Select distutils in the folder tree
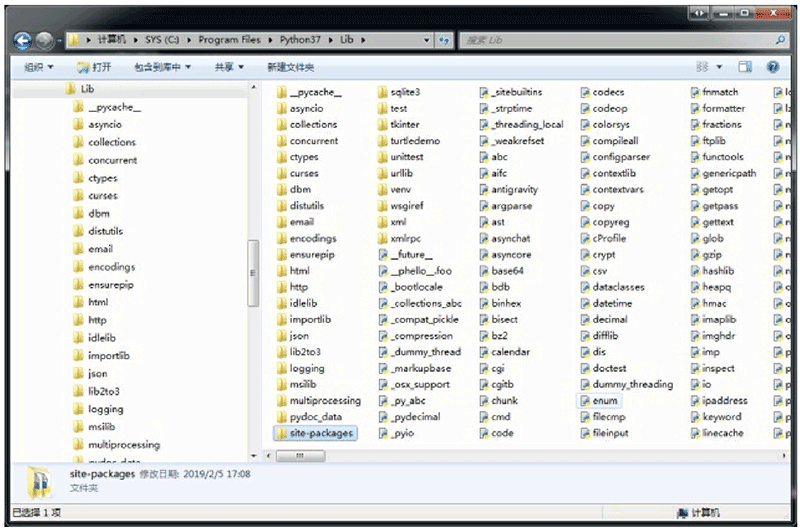 pyautogui.click(x=106, y=231)
